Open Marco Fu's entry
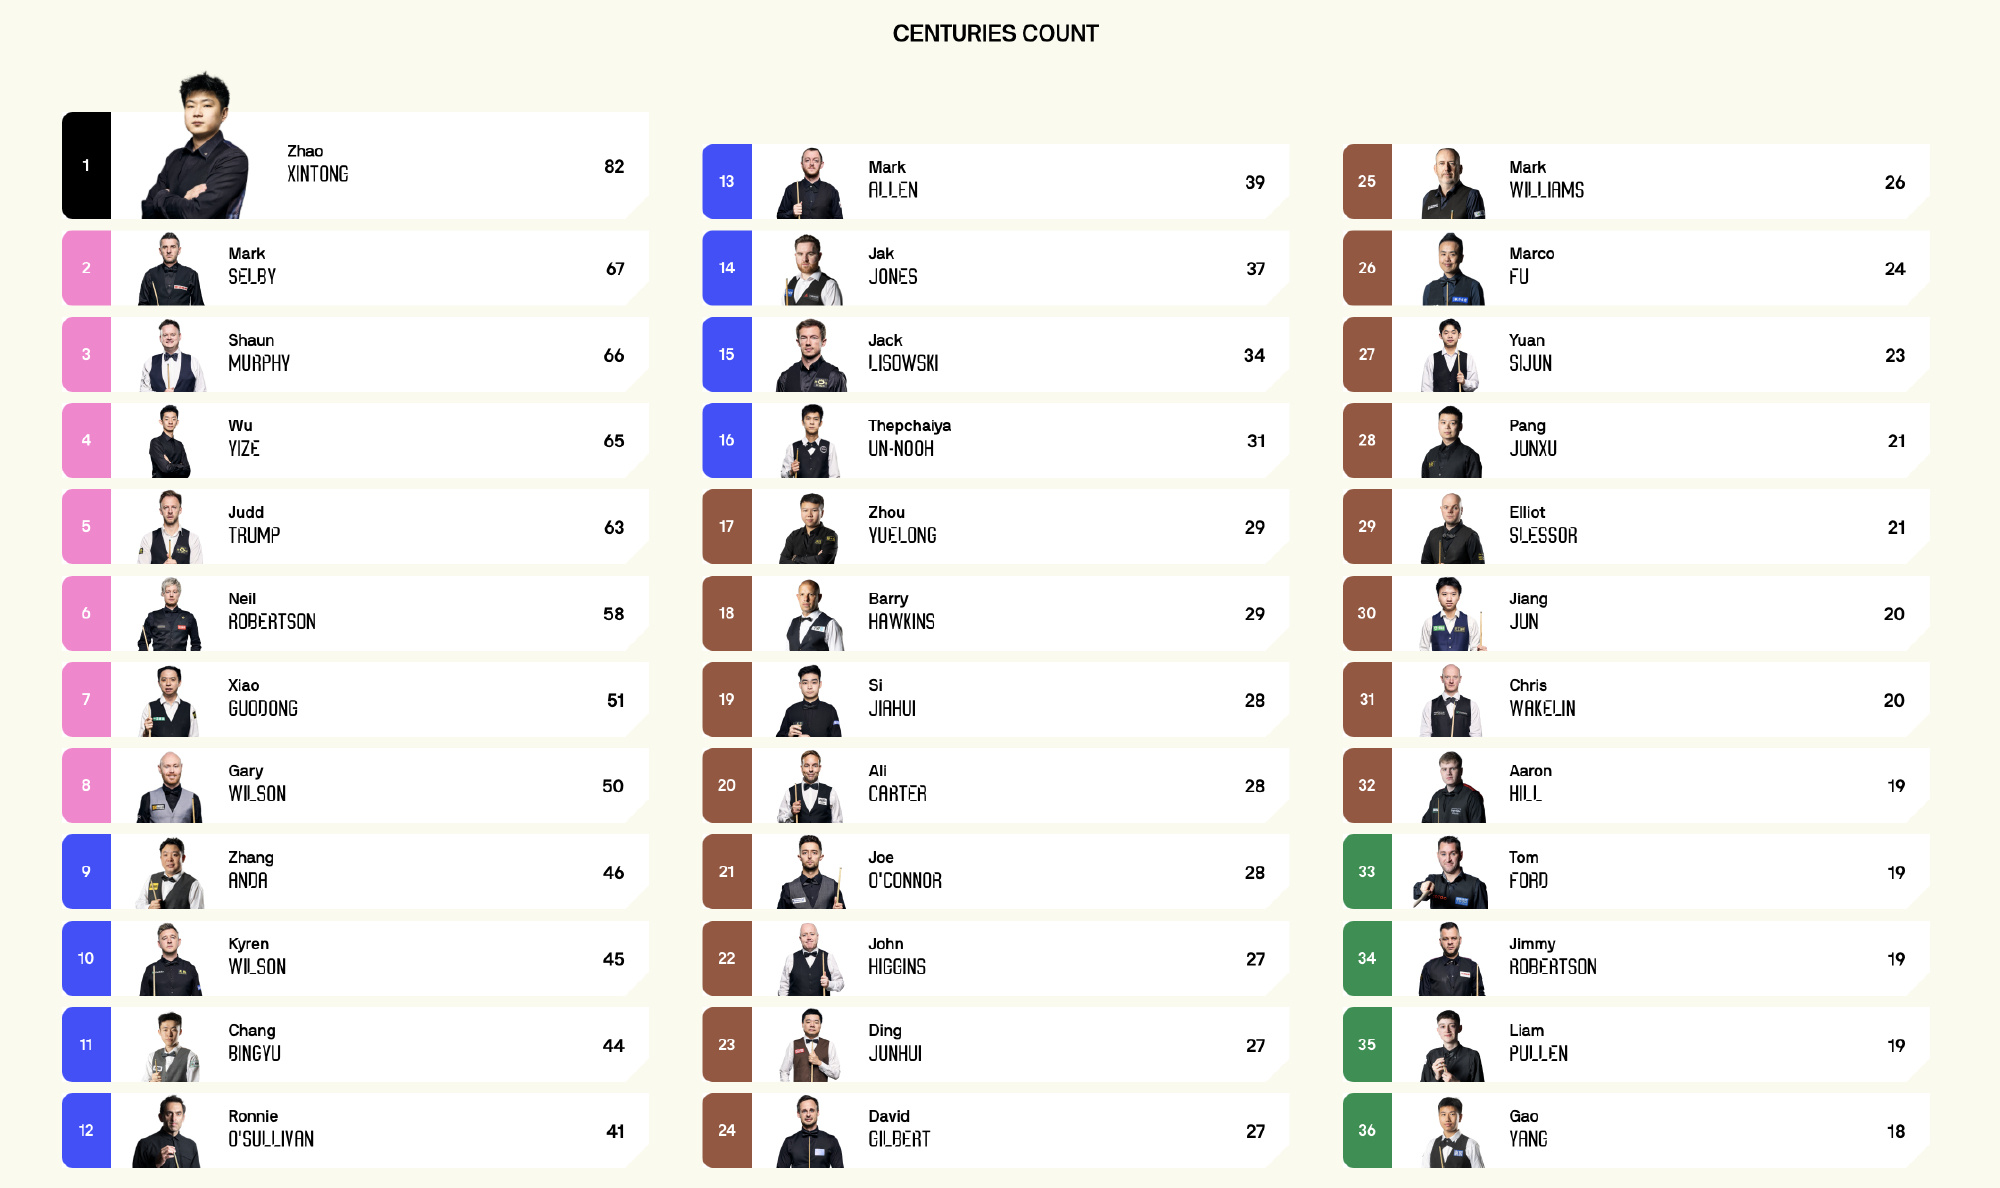 [x=1636, y=268]
